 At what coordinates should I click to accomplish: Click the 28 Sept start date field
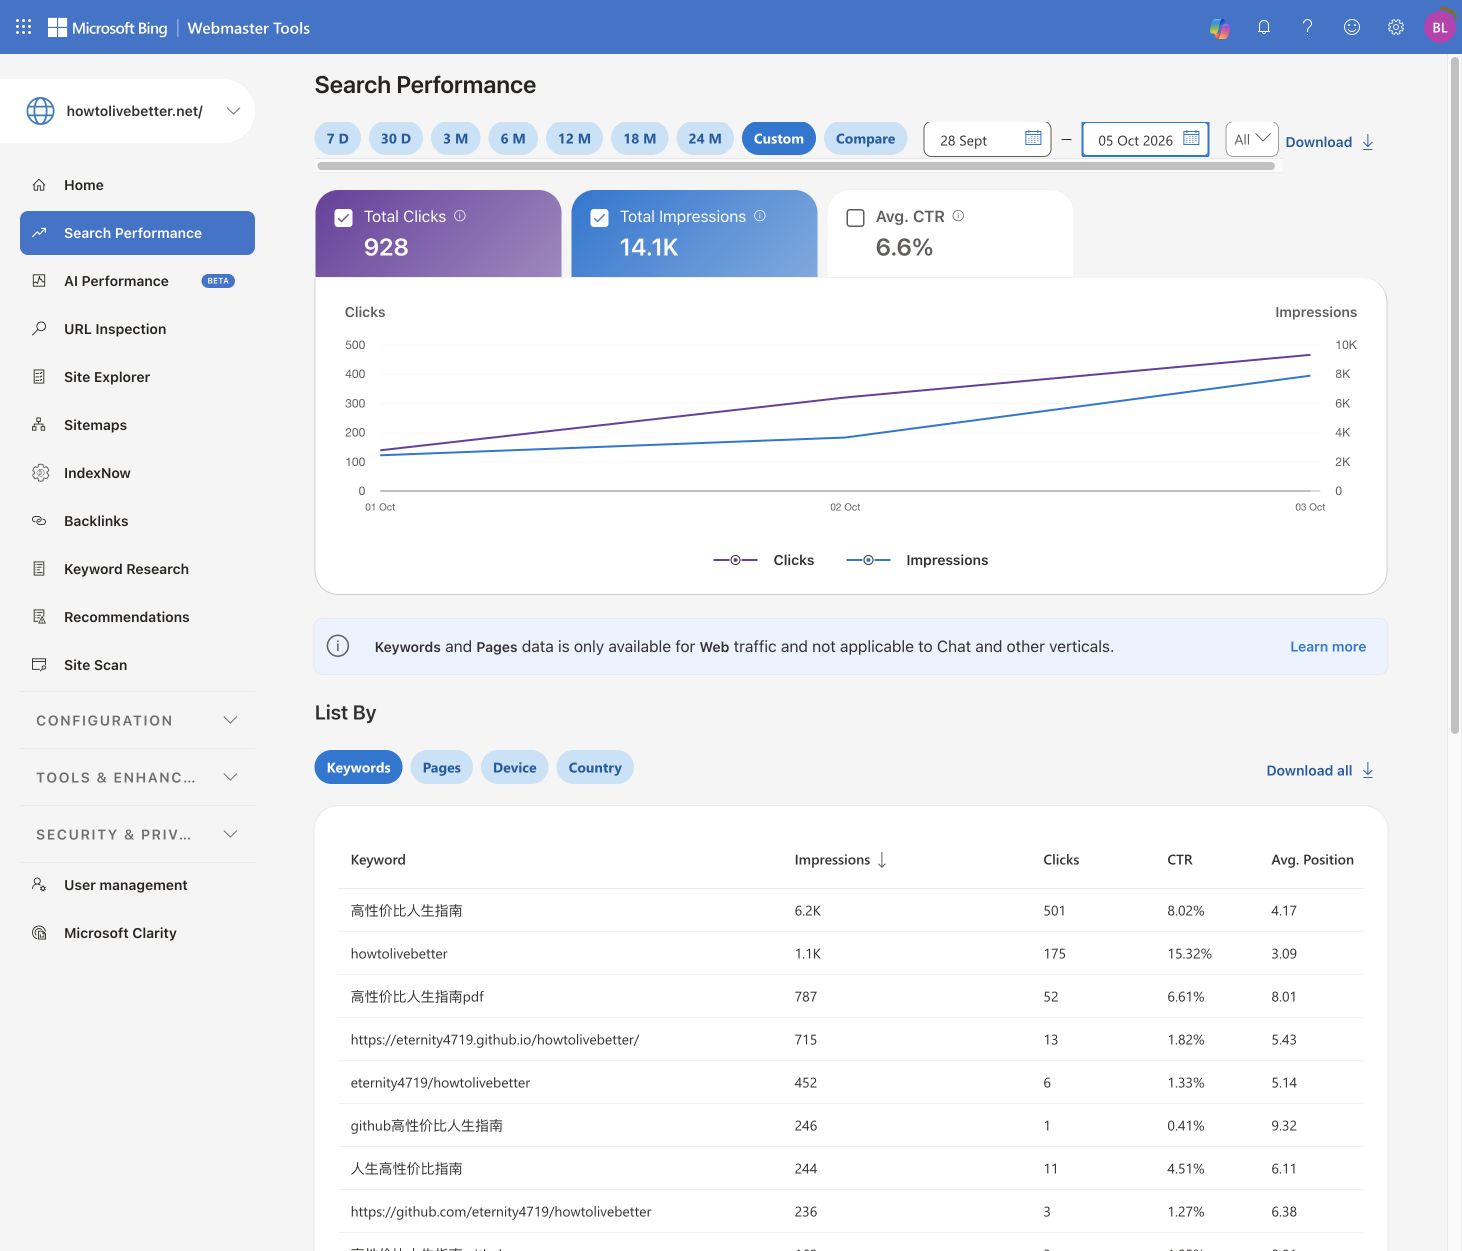coord(987,139)
